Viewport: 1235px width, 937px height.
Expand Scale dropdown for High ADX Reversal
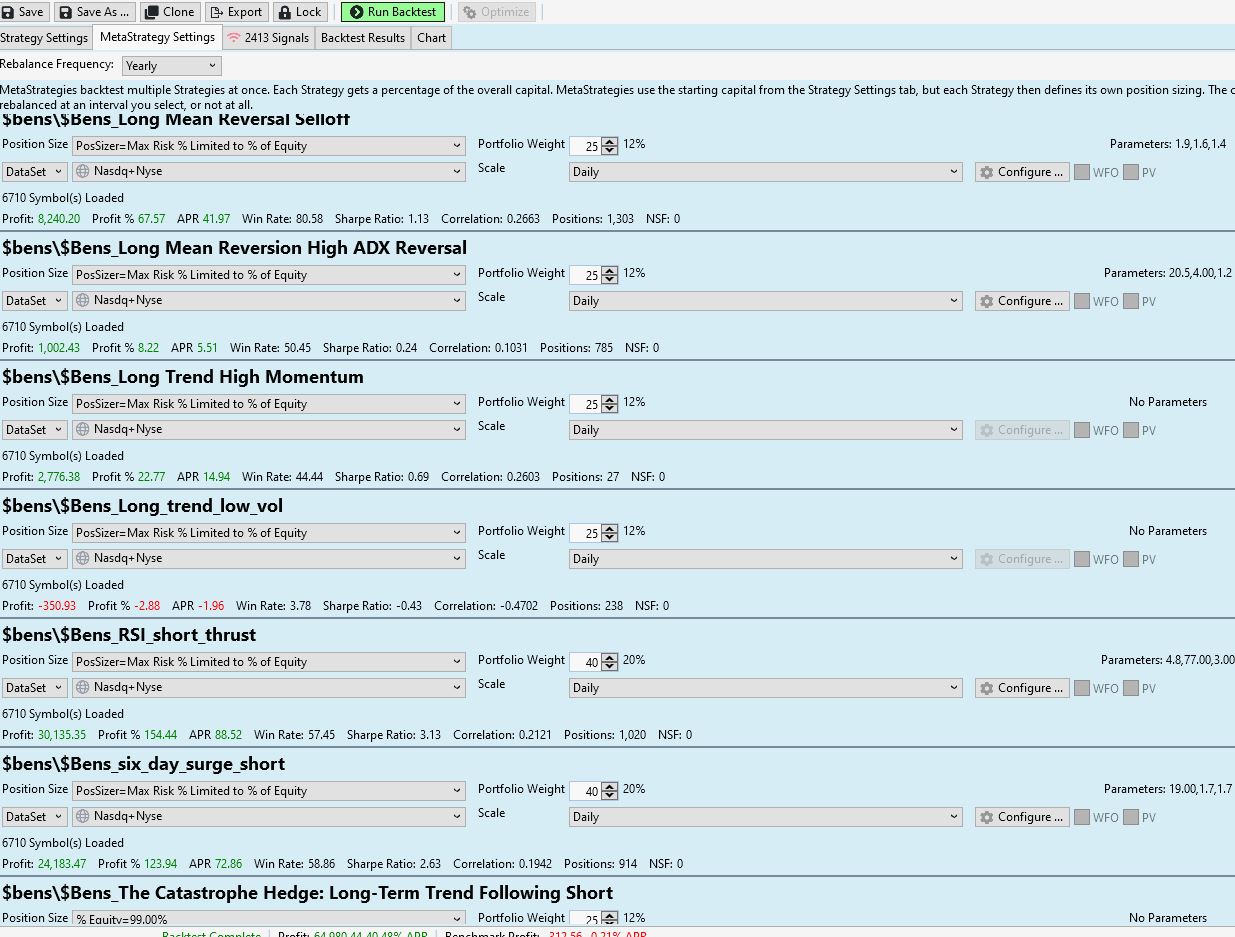click(x=765, y=301)
